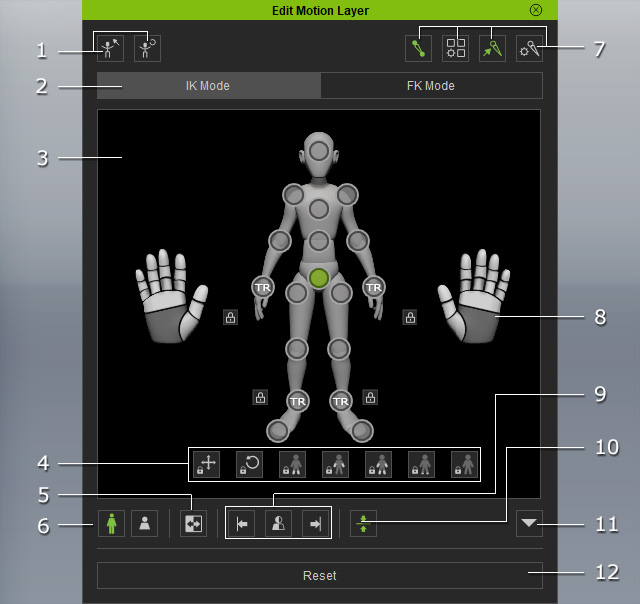Open the gear and pin settings icon
Image resolution: width=640 pixels, height=604 pixels.
[x=529, y=49]
